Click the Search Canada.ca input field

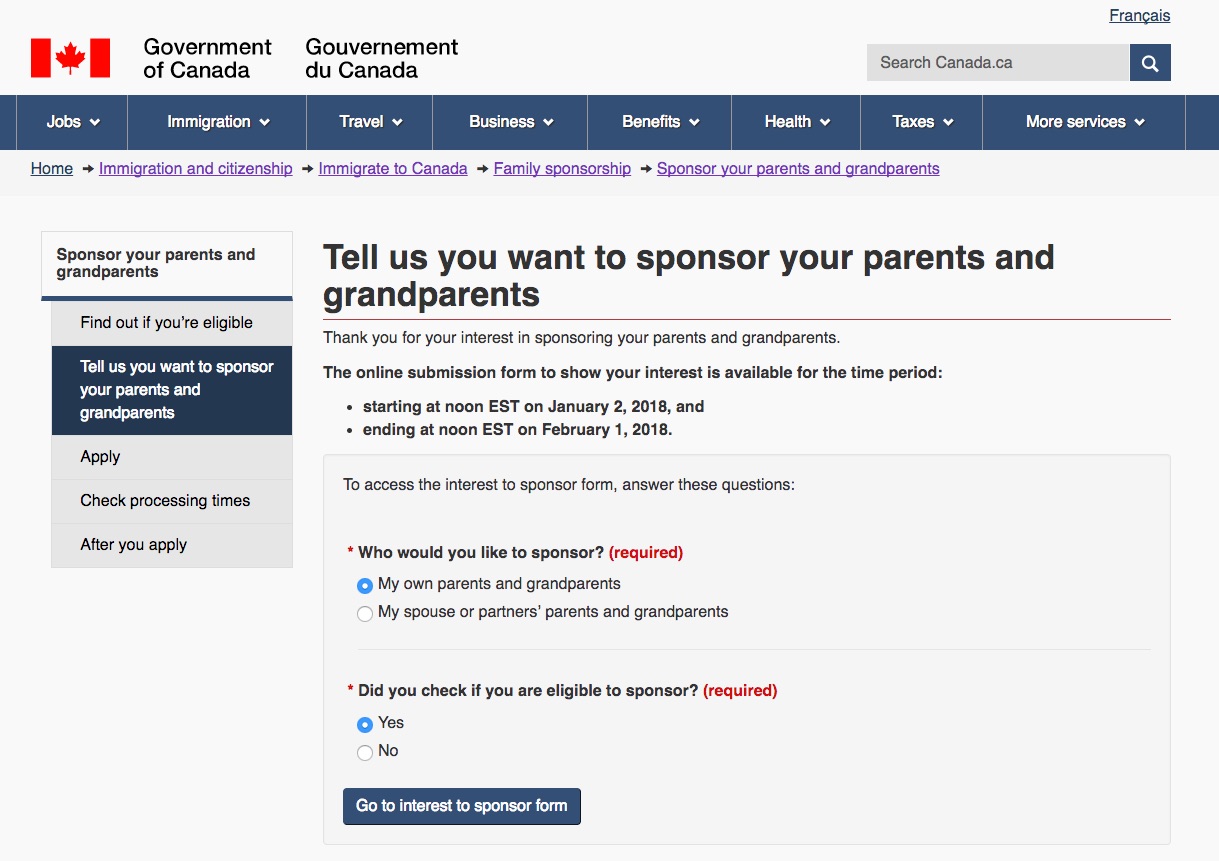click(x=997, y=63)
